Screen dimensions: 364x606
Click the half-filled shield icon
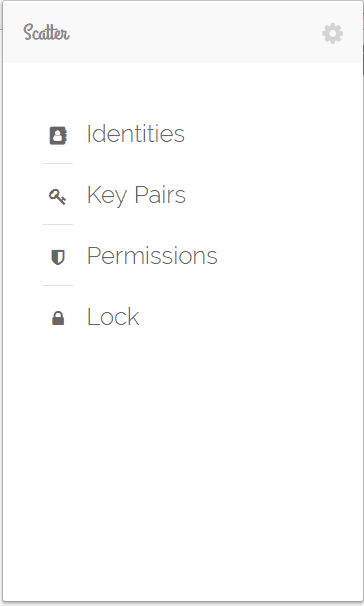point(58,257)
